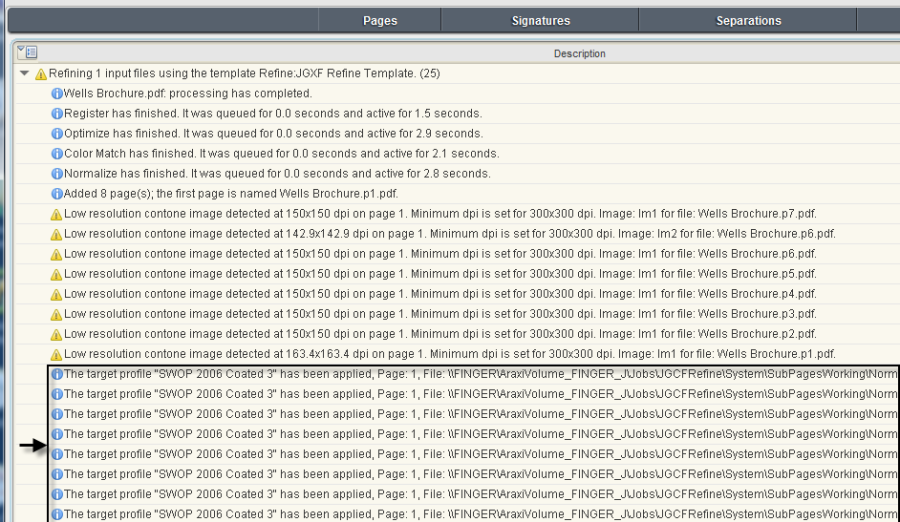
Task: Select the Added 8 page(s) message
Action: pyautogui.click(x=231, y=194)
